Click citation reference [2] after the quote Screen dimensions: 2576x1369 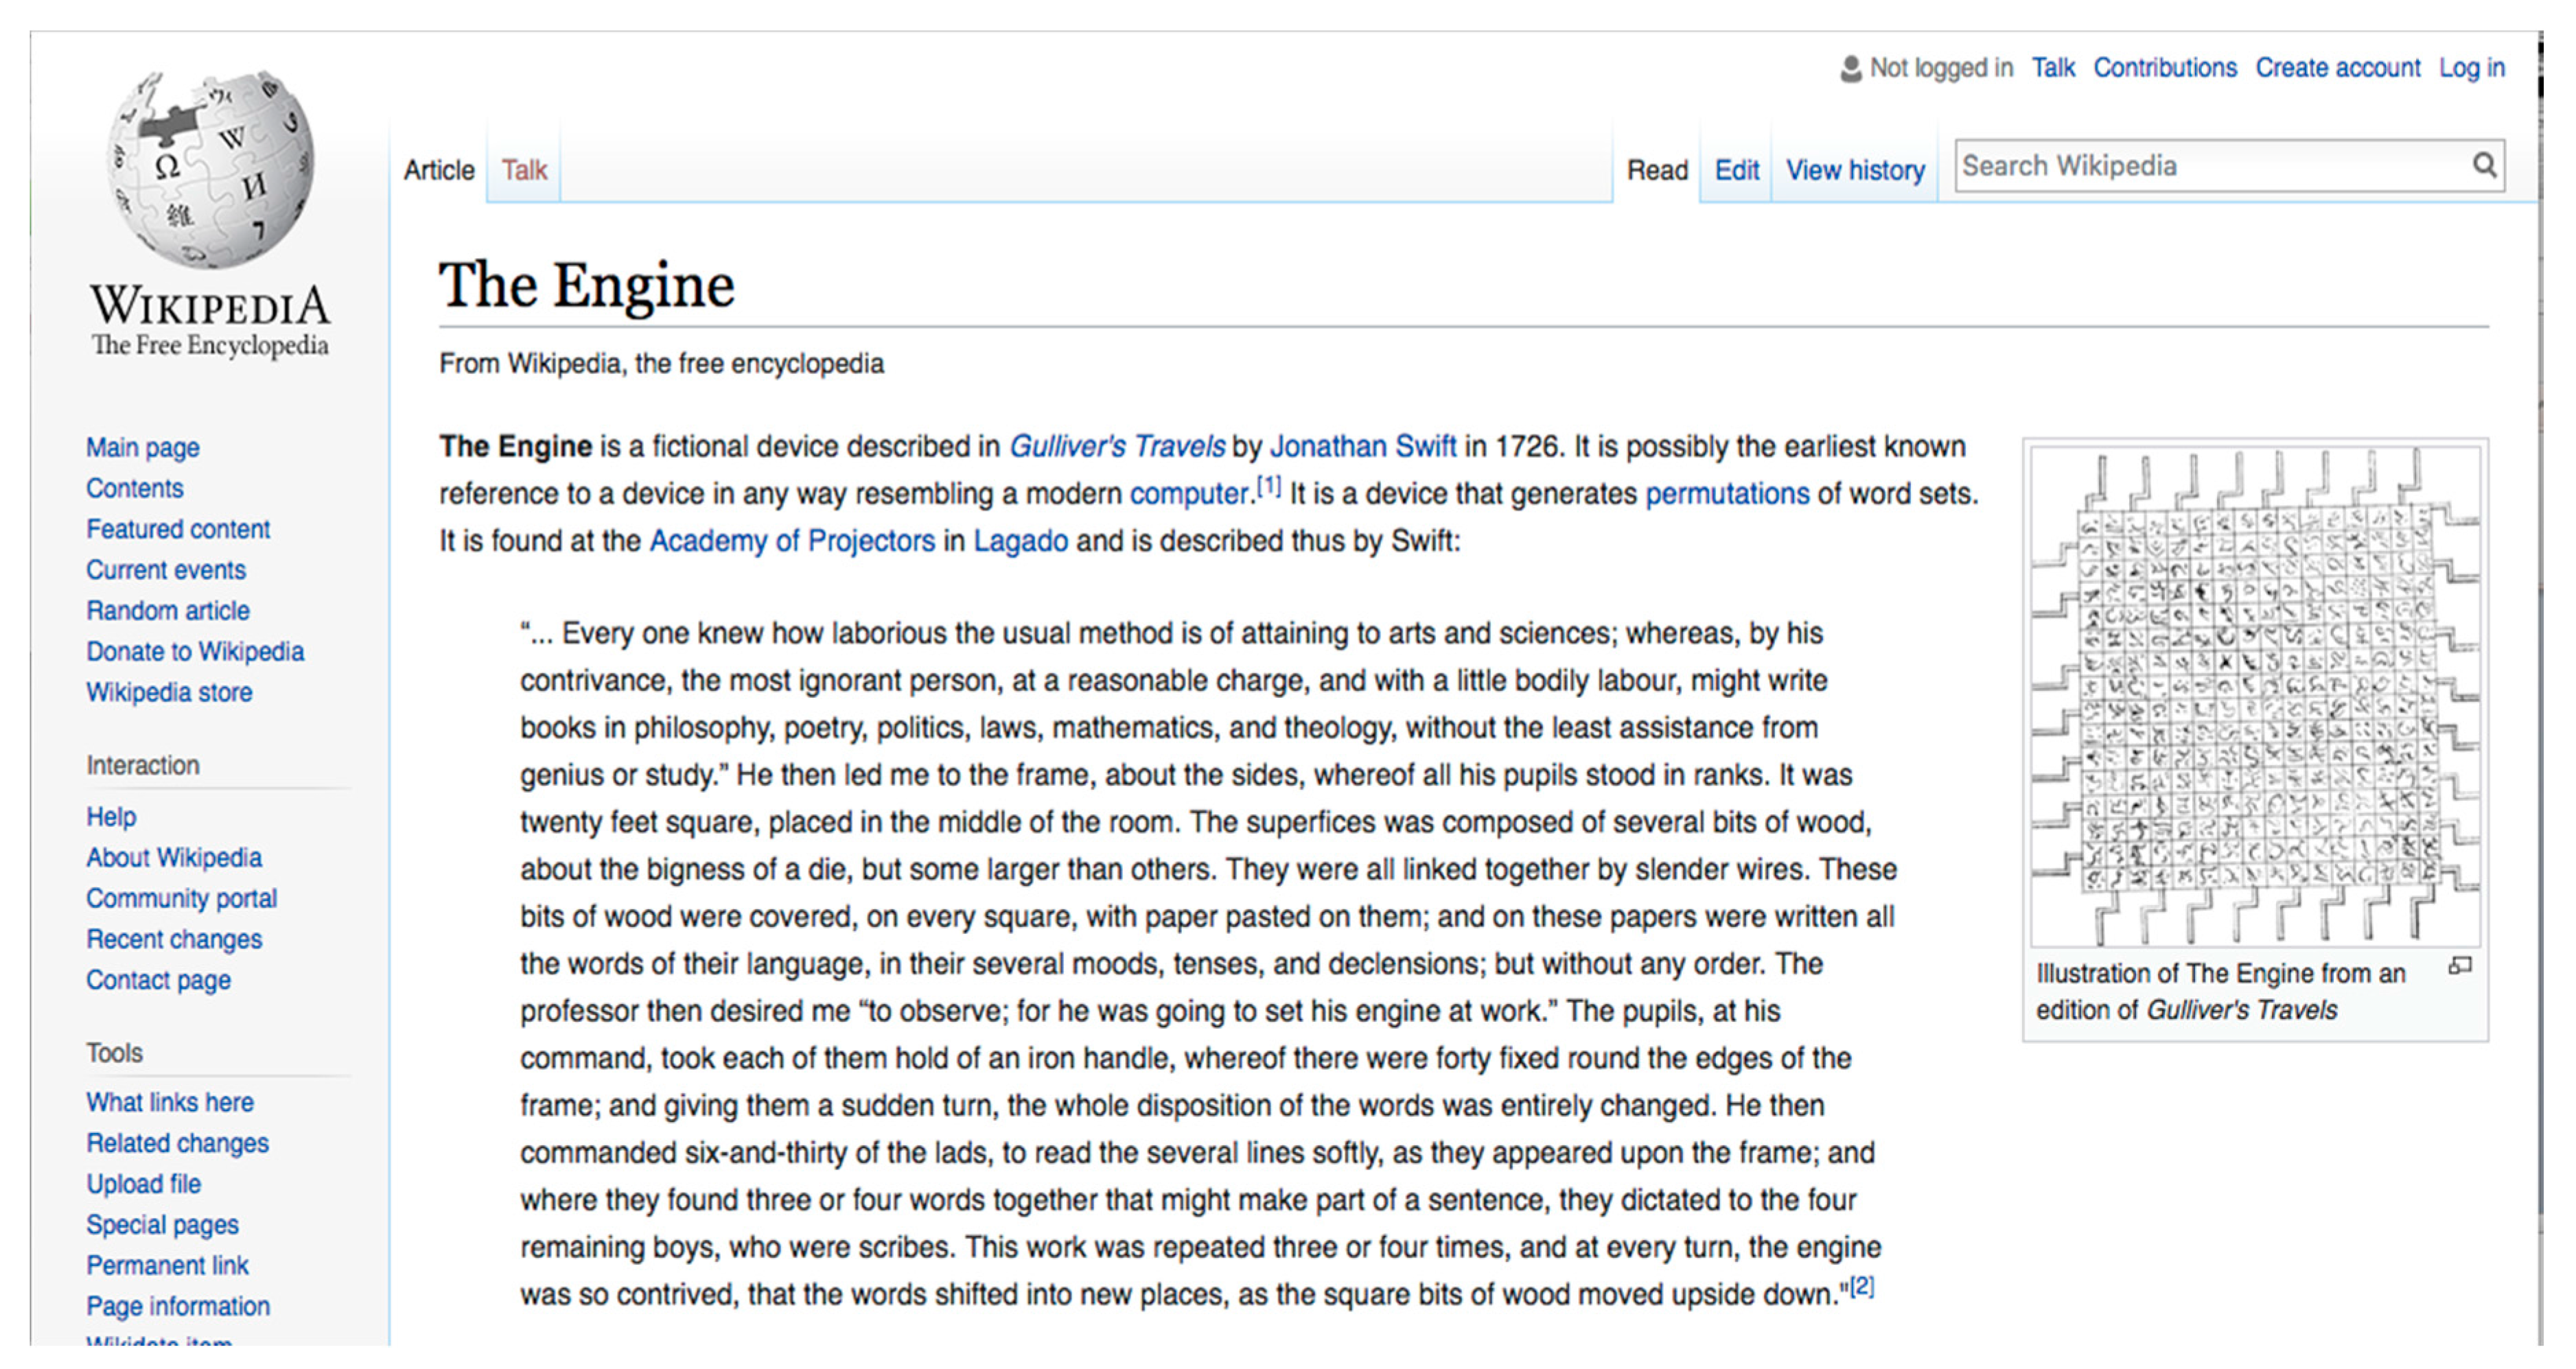(x=1862, y=1286)
